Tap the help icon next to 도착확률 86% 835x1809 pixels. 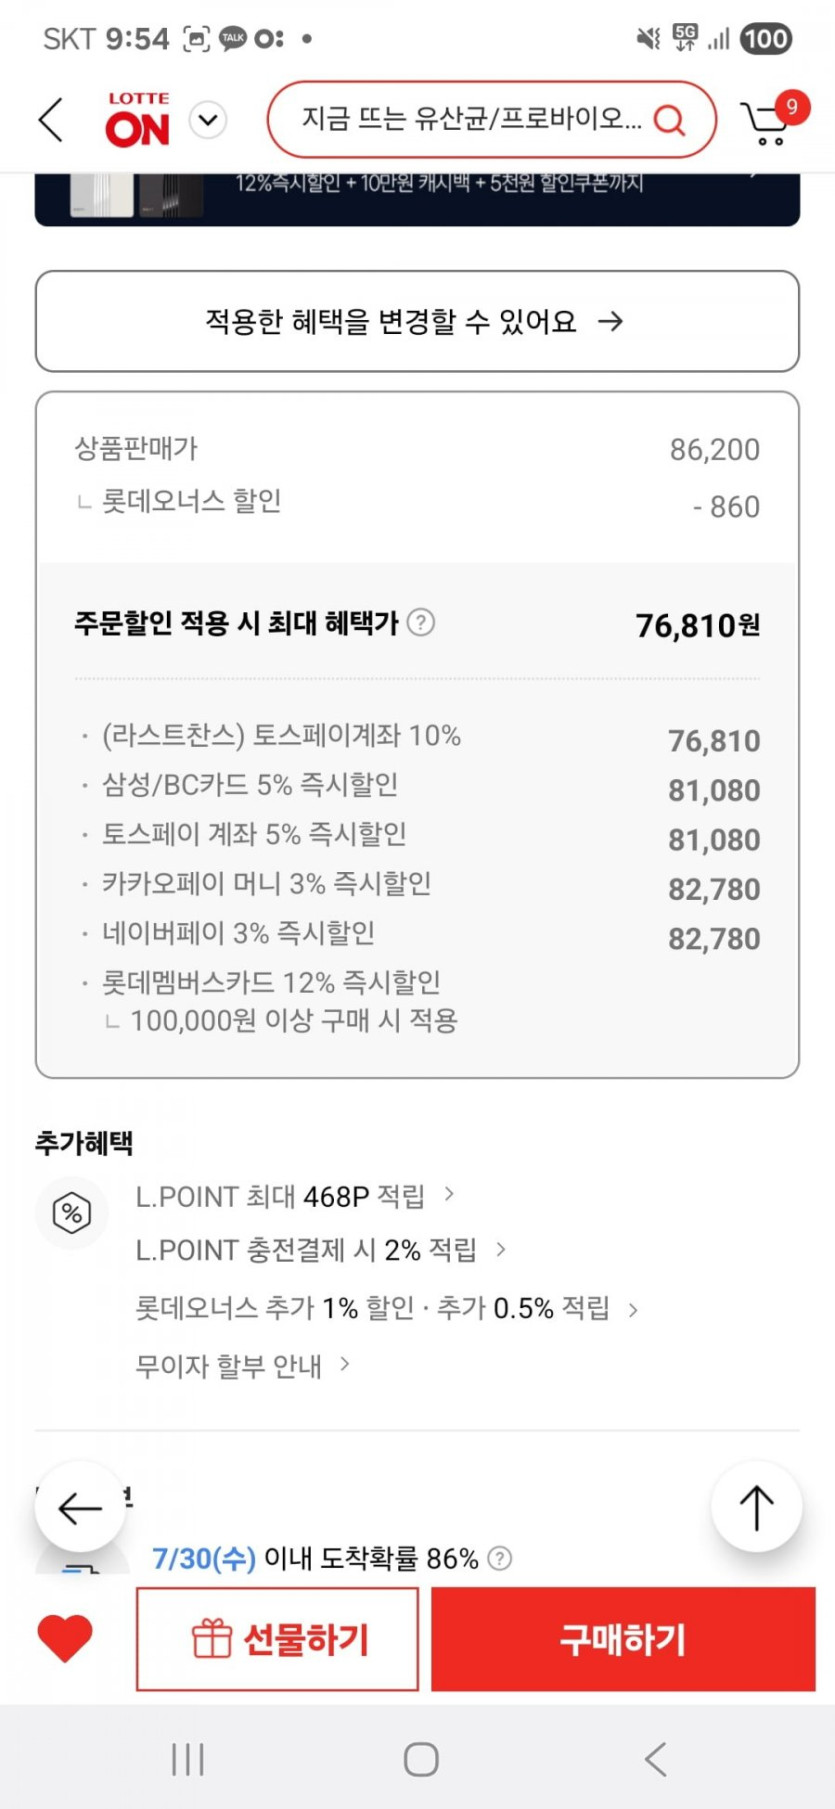[500, 1558]
